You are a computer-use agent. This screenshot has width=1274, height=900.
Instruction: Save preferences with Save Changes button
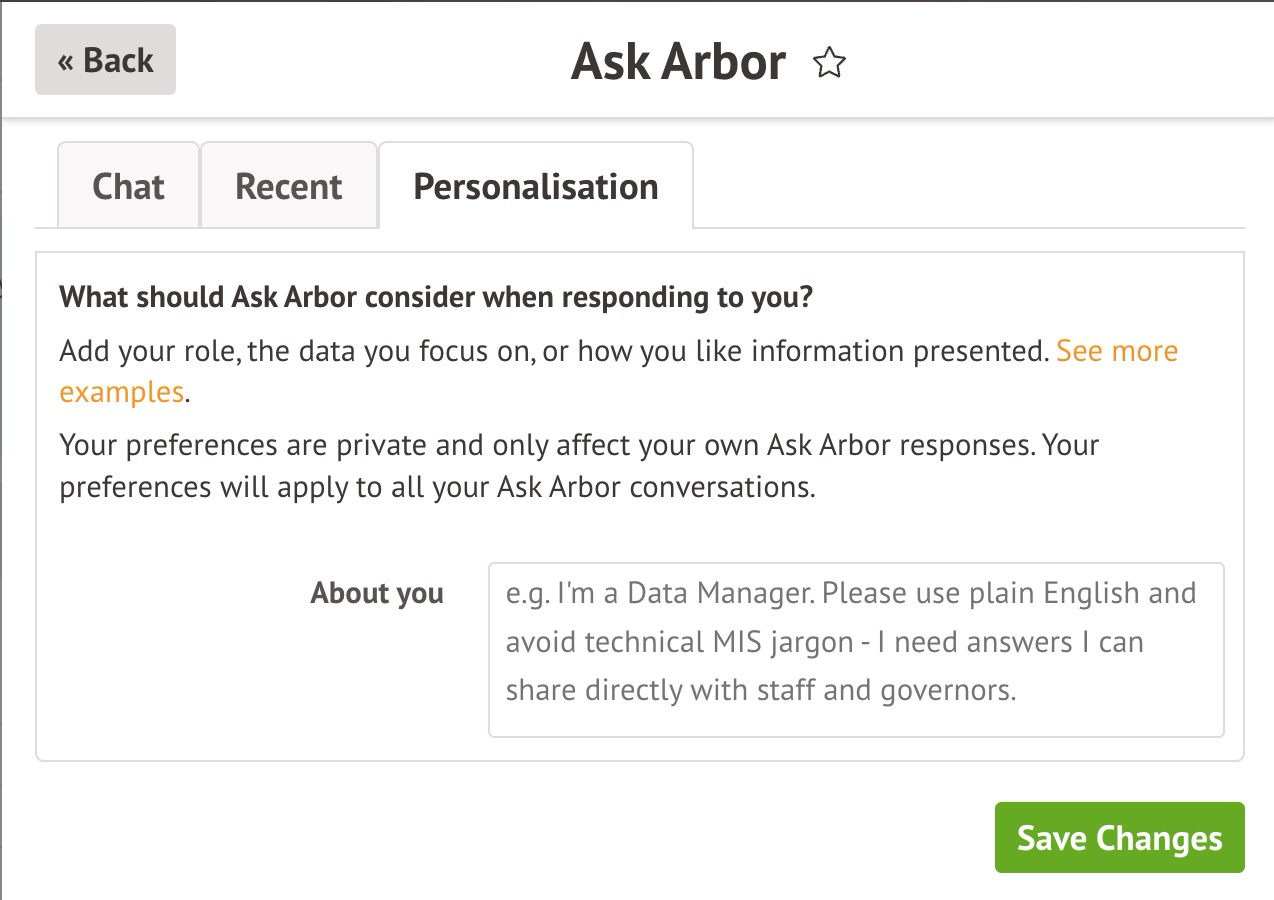click(1119, 838)
